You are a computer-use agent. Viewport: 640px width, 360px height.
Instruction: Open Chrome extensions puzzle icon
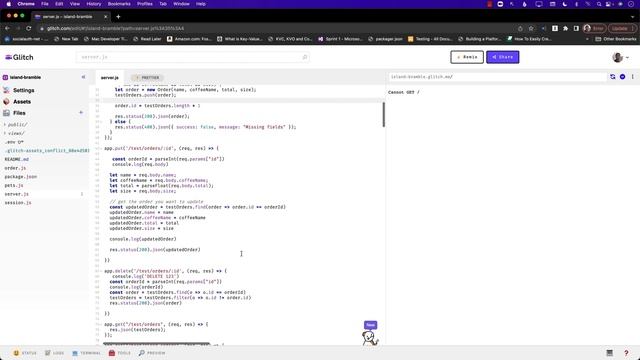pyautogui.click(x=565, y=28)
